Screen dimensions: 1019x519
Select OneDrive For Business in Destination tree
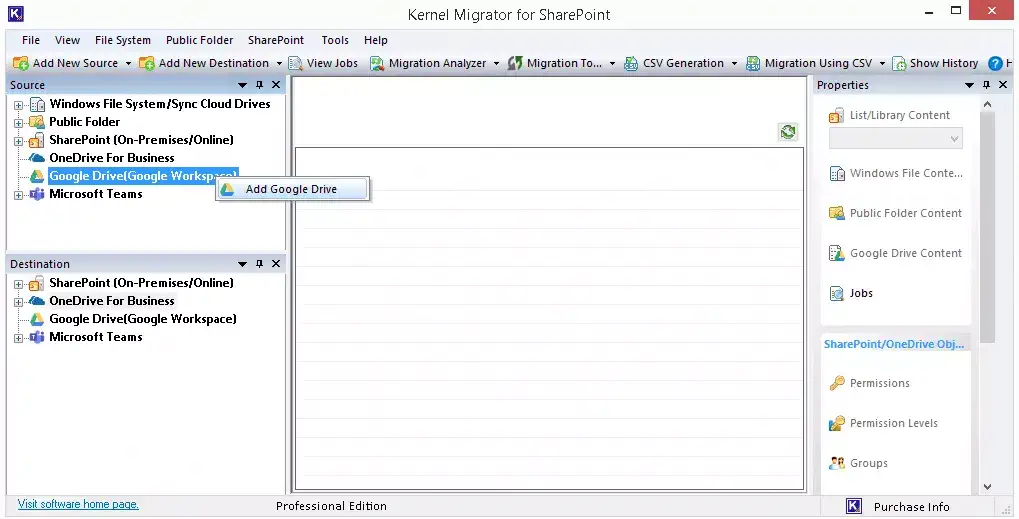click(x=112, y=301)
